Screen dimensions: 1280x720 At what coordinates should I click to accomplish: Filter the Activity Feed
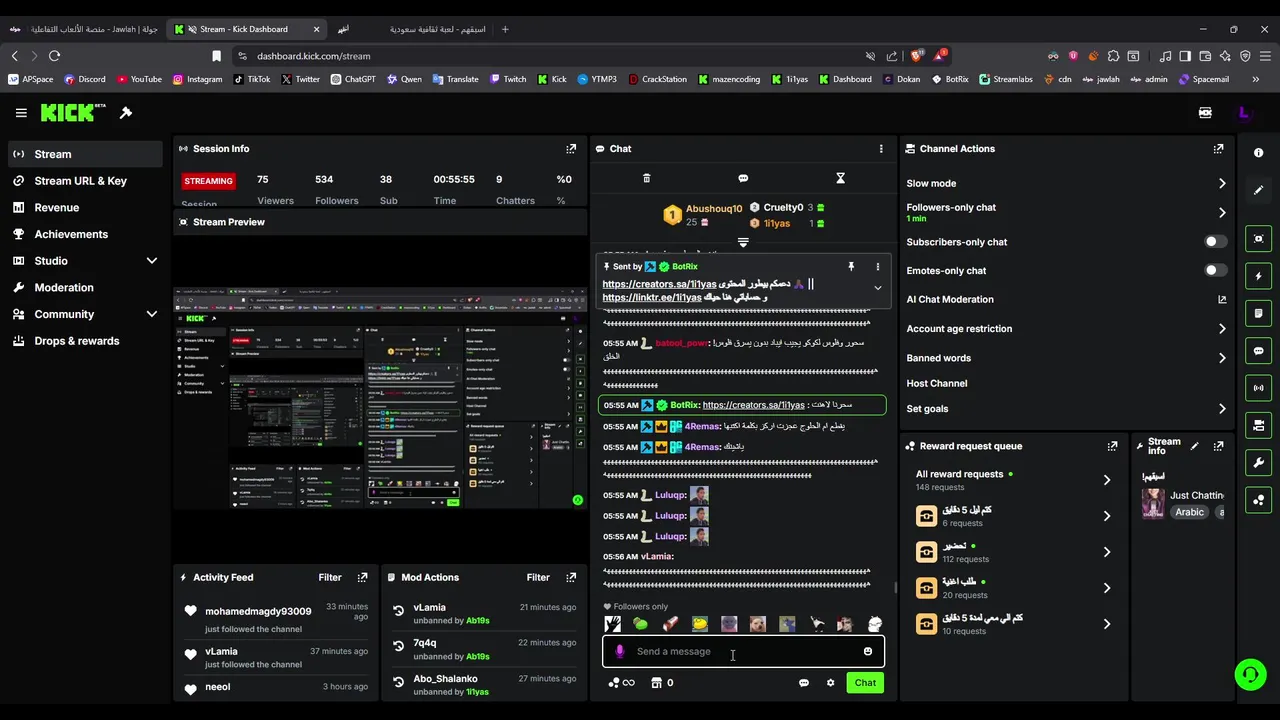(330, 577)
